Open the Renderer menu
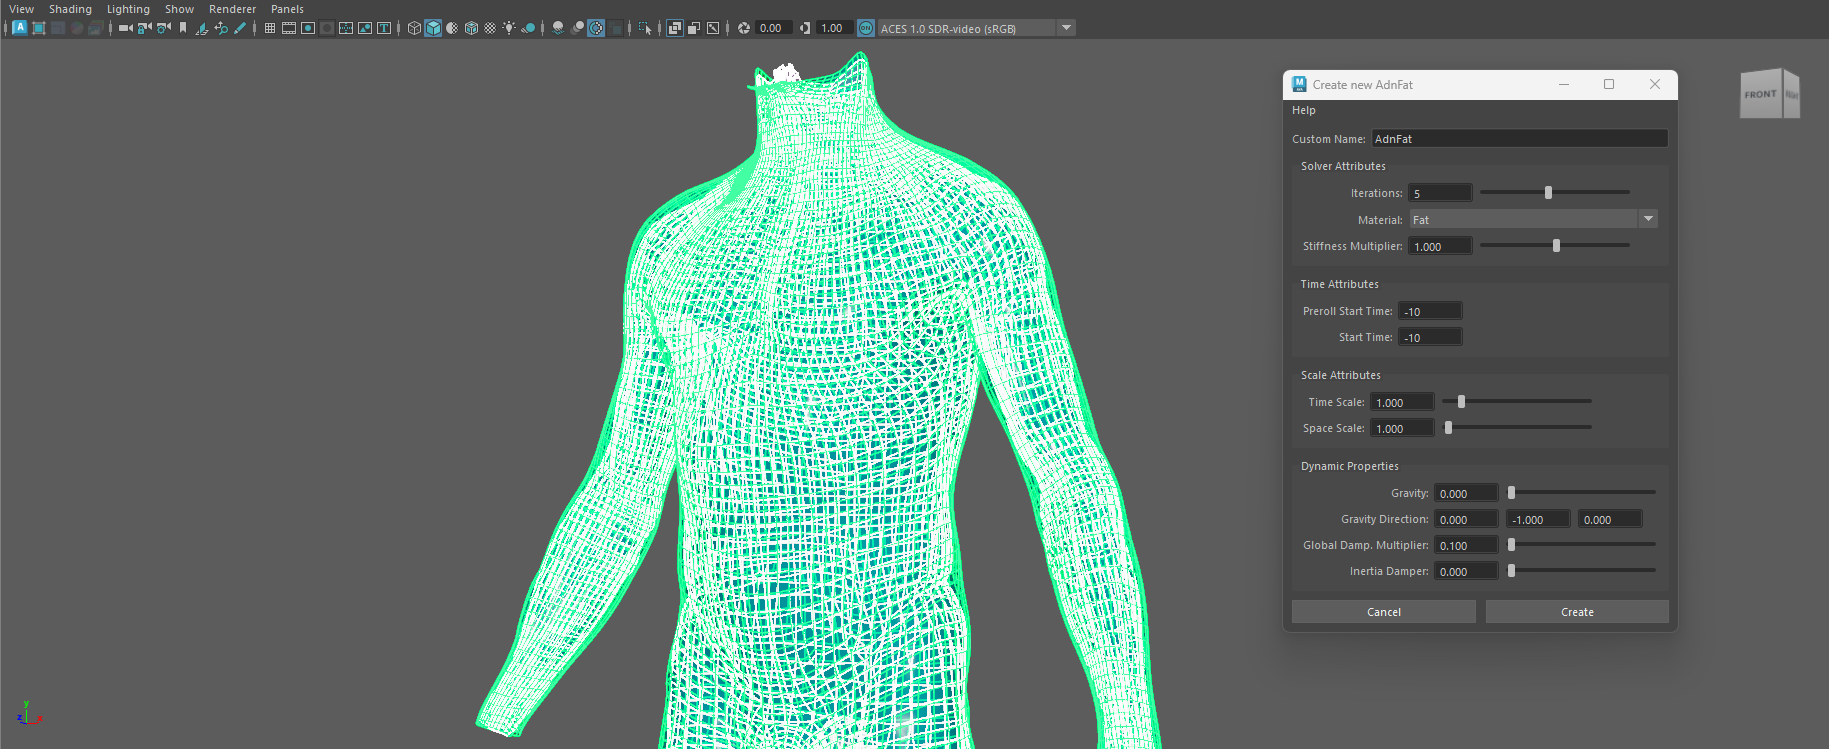1829x749 pixels. [x=232, y=9]
